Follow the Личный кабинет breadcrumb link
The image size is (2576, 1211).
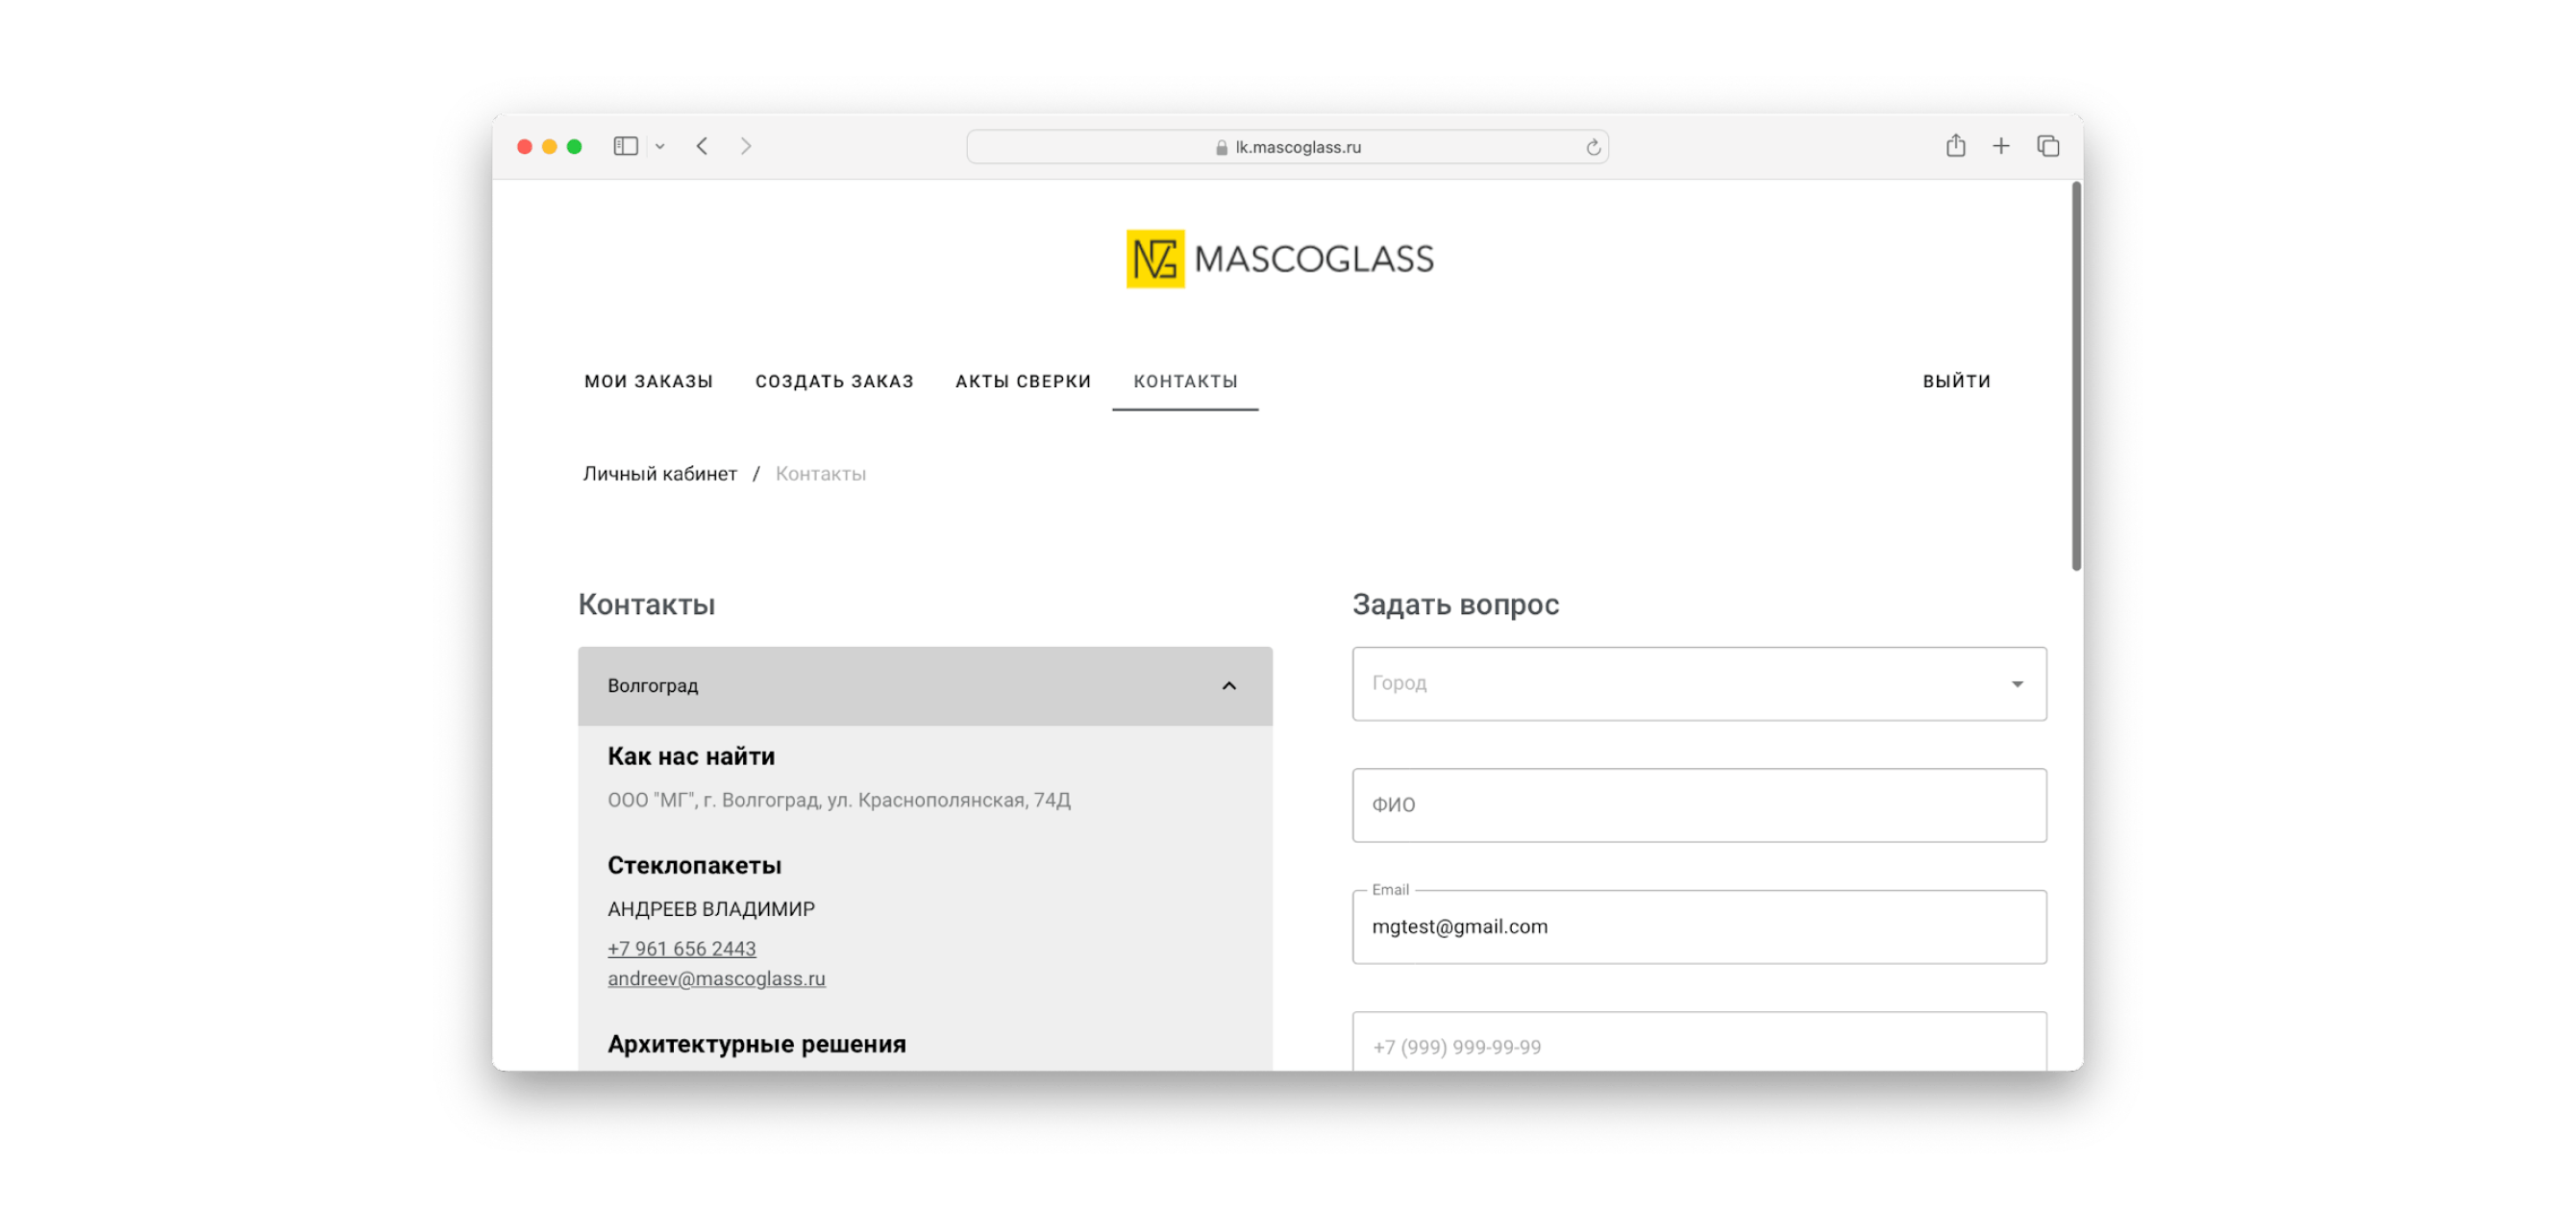pyautogui.click(x=660, y=474)
